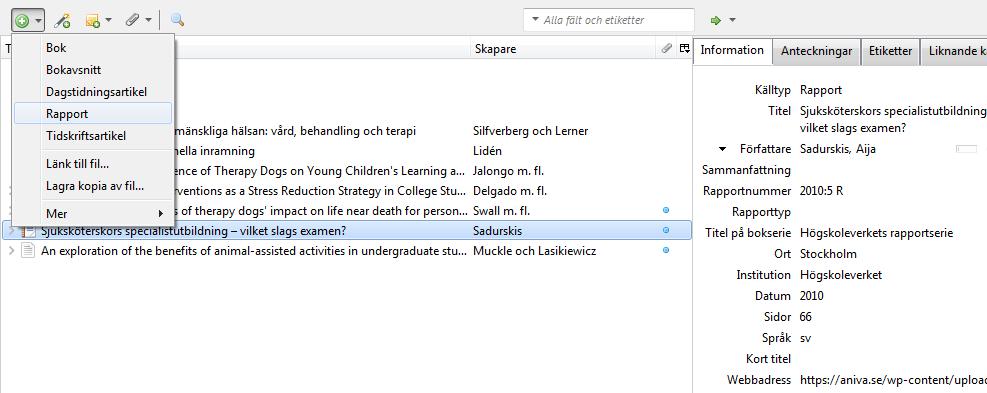Click the empty Kort titel field
The width and height of the screenshot is (987, 393).
[893, 359]
